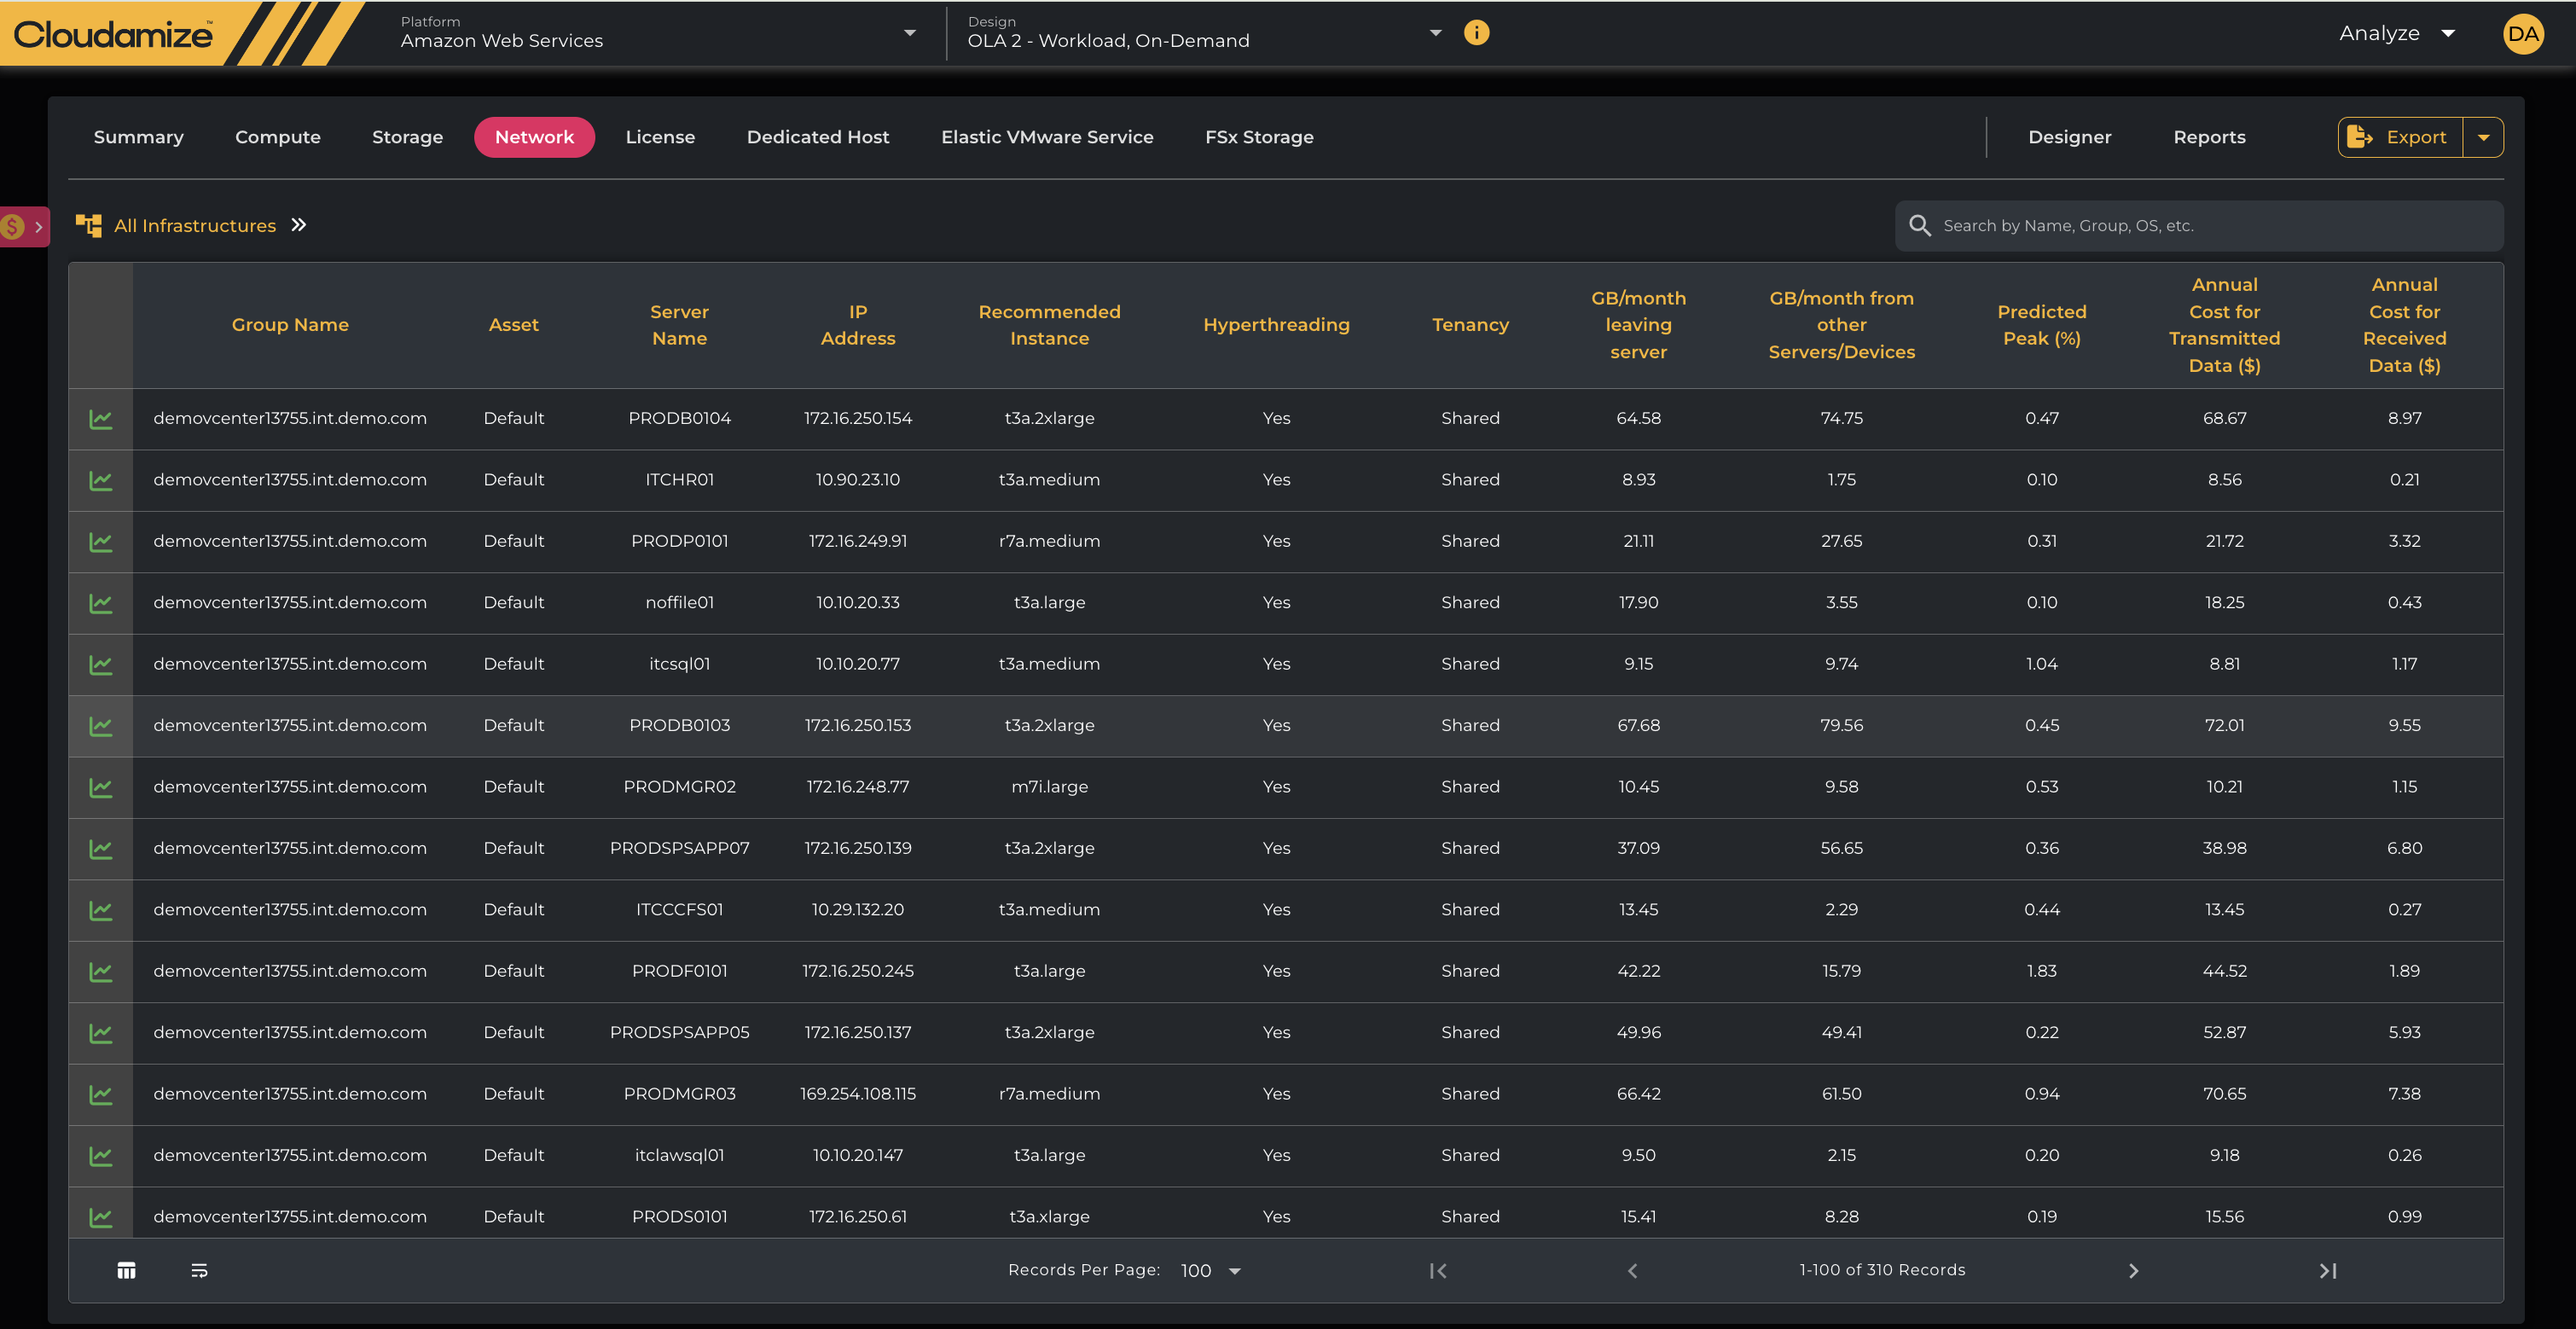The image size is (2576, 1329).
Task: Switch to the Compute tab
Action: (x=277, y=138)
